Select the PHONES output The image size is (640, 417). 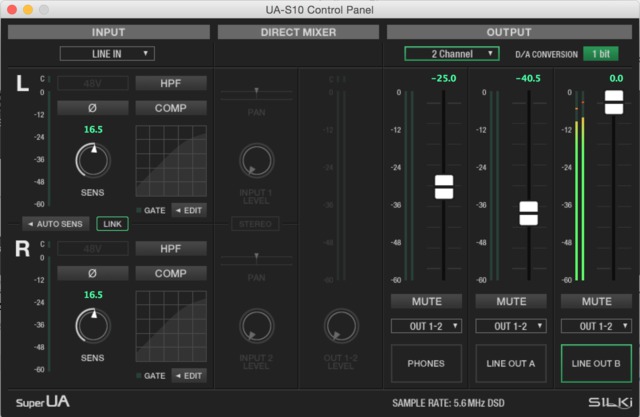pyautogui.click(x=426, y=364)
